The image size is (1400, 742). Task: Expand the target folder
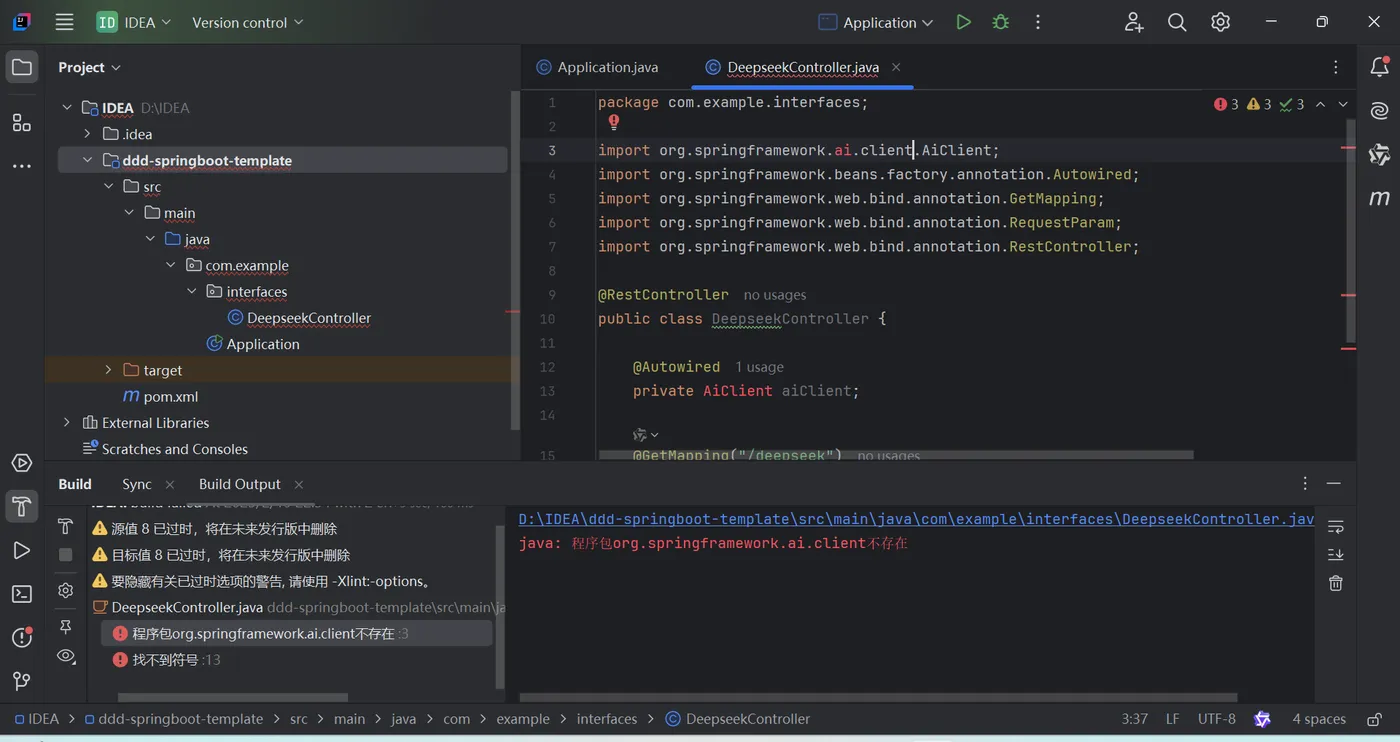tap(109, 370)
